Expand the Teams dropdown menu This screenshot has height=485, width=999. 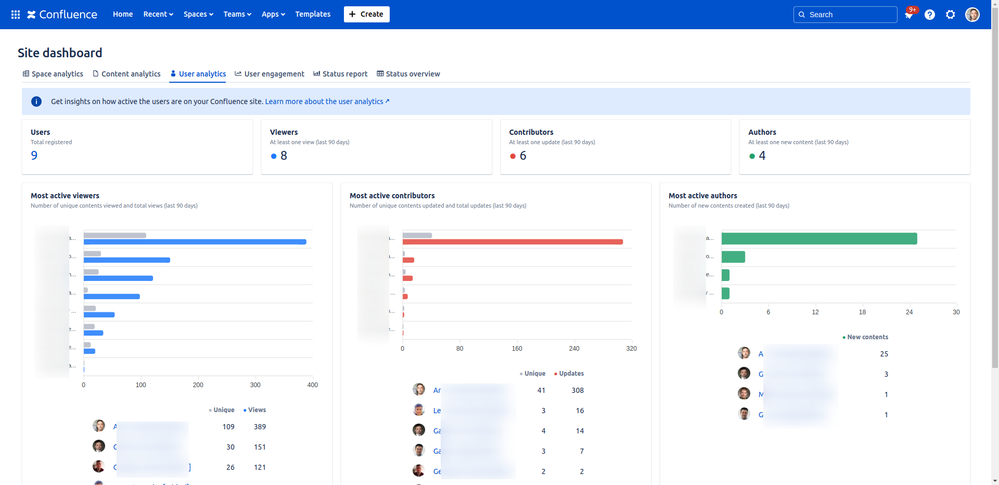point(238,15)
